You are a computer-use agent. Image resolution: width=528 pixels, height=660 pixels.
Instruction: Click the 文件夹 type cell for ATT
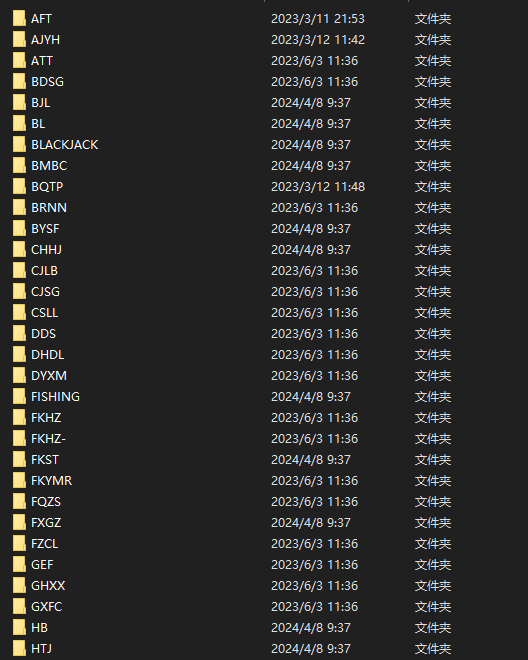(x=433, y=61)
